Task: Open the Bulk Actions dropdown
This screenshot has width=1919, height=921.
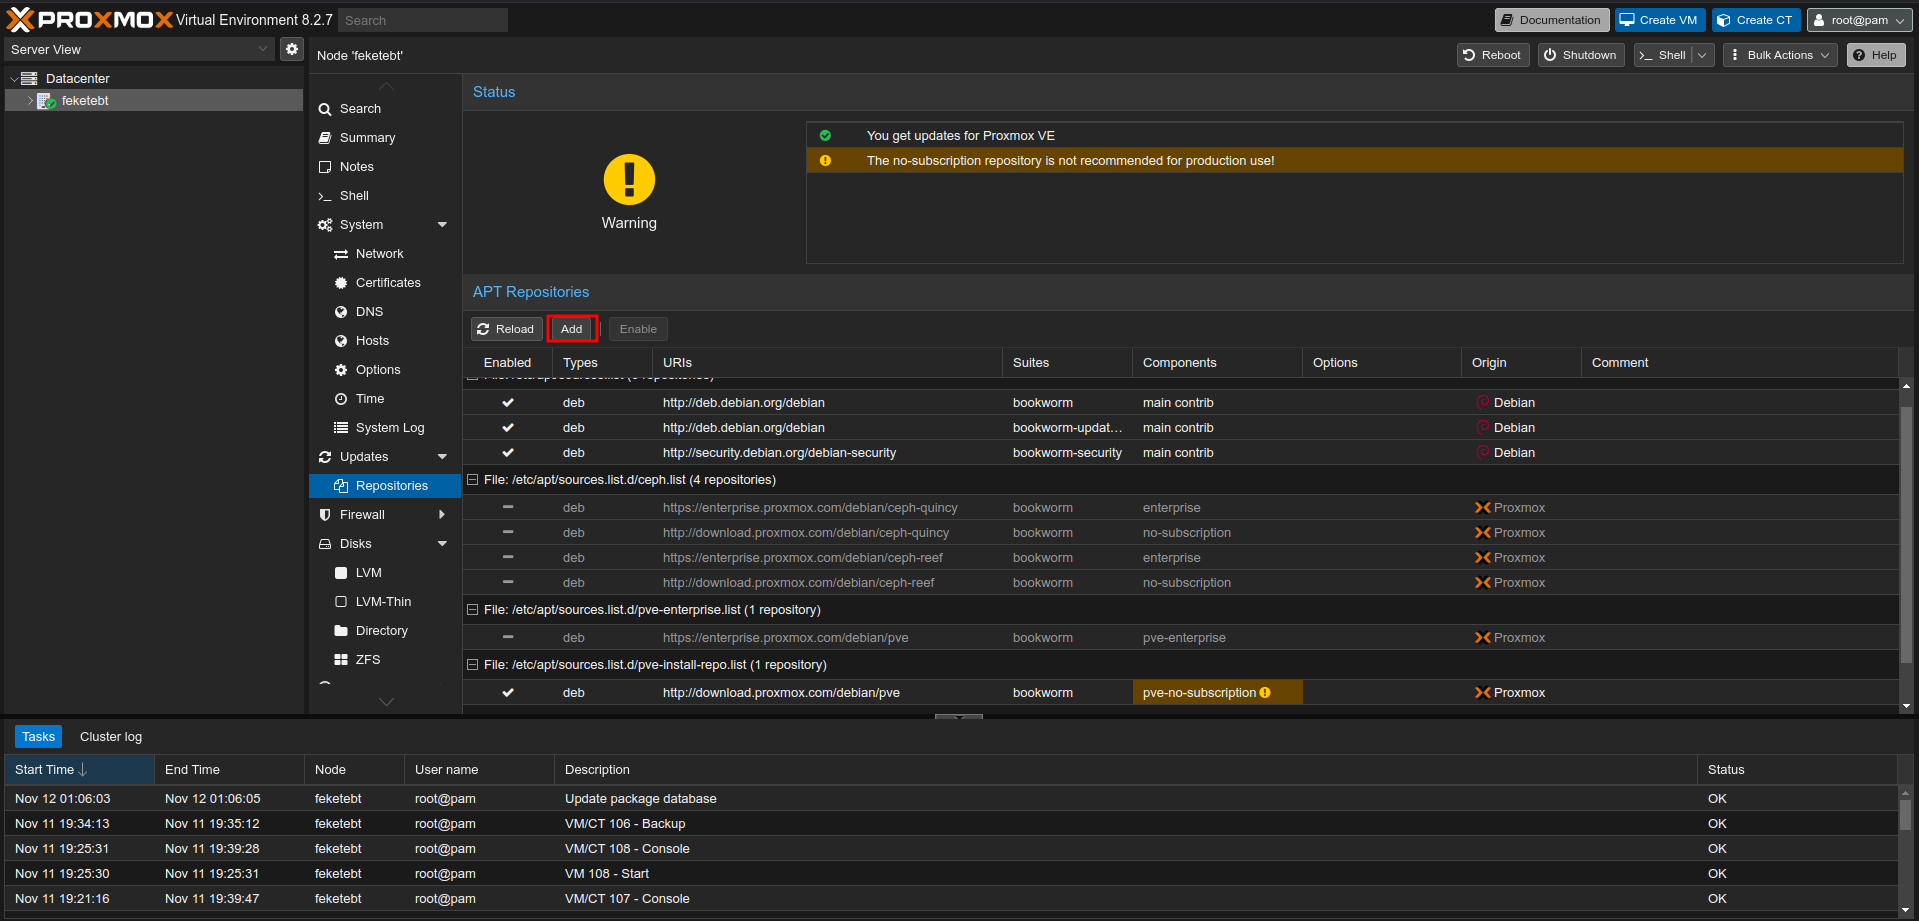Action: pyautogui.click(x=1780, y=55)
